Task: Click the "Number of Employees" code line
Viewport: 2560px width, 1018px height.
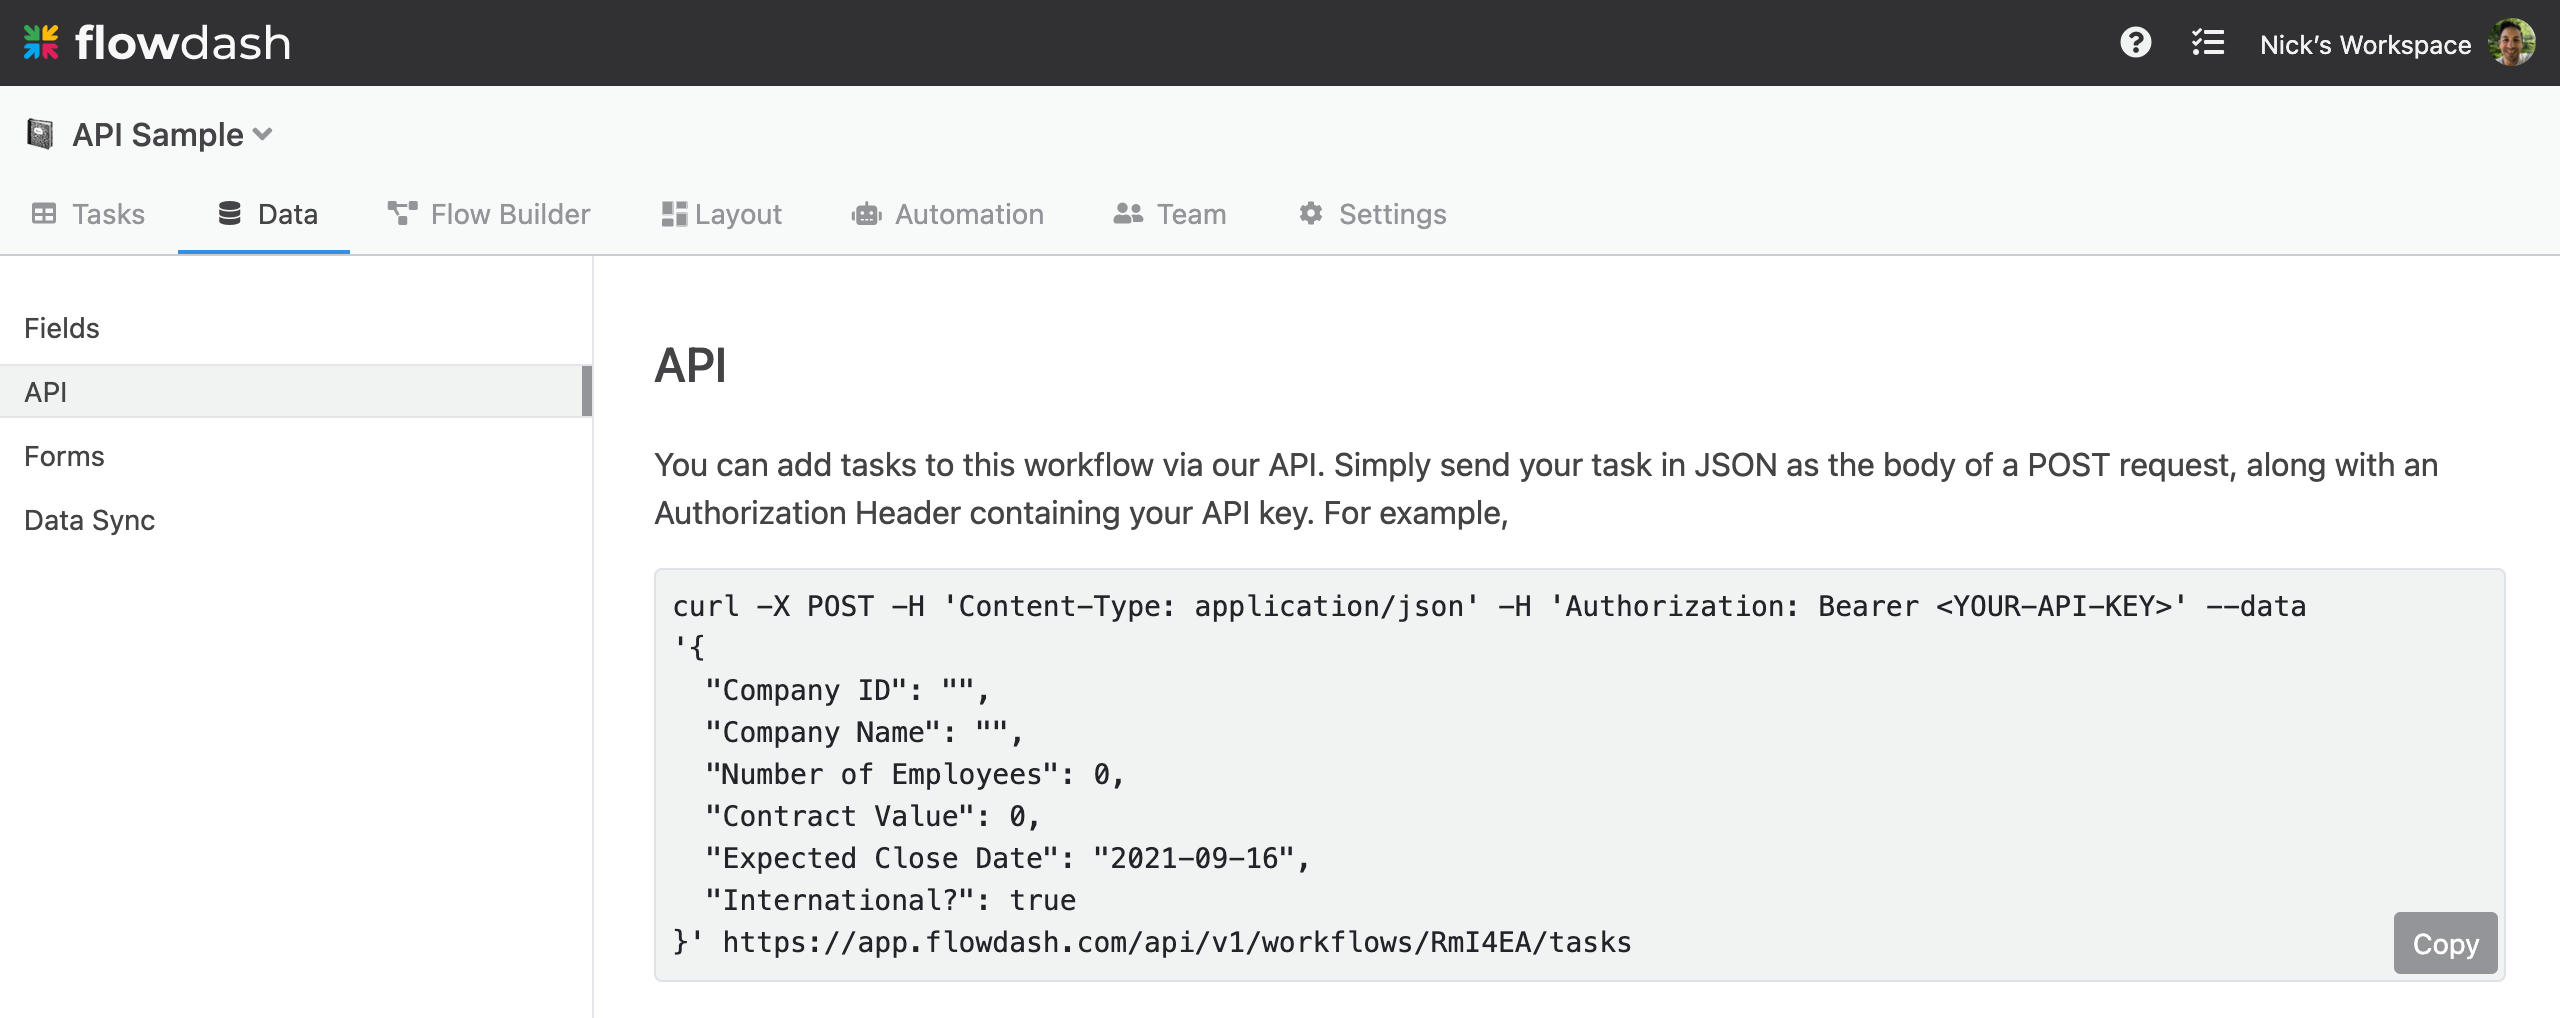Action: coord(915,774)
